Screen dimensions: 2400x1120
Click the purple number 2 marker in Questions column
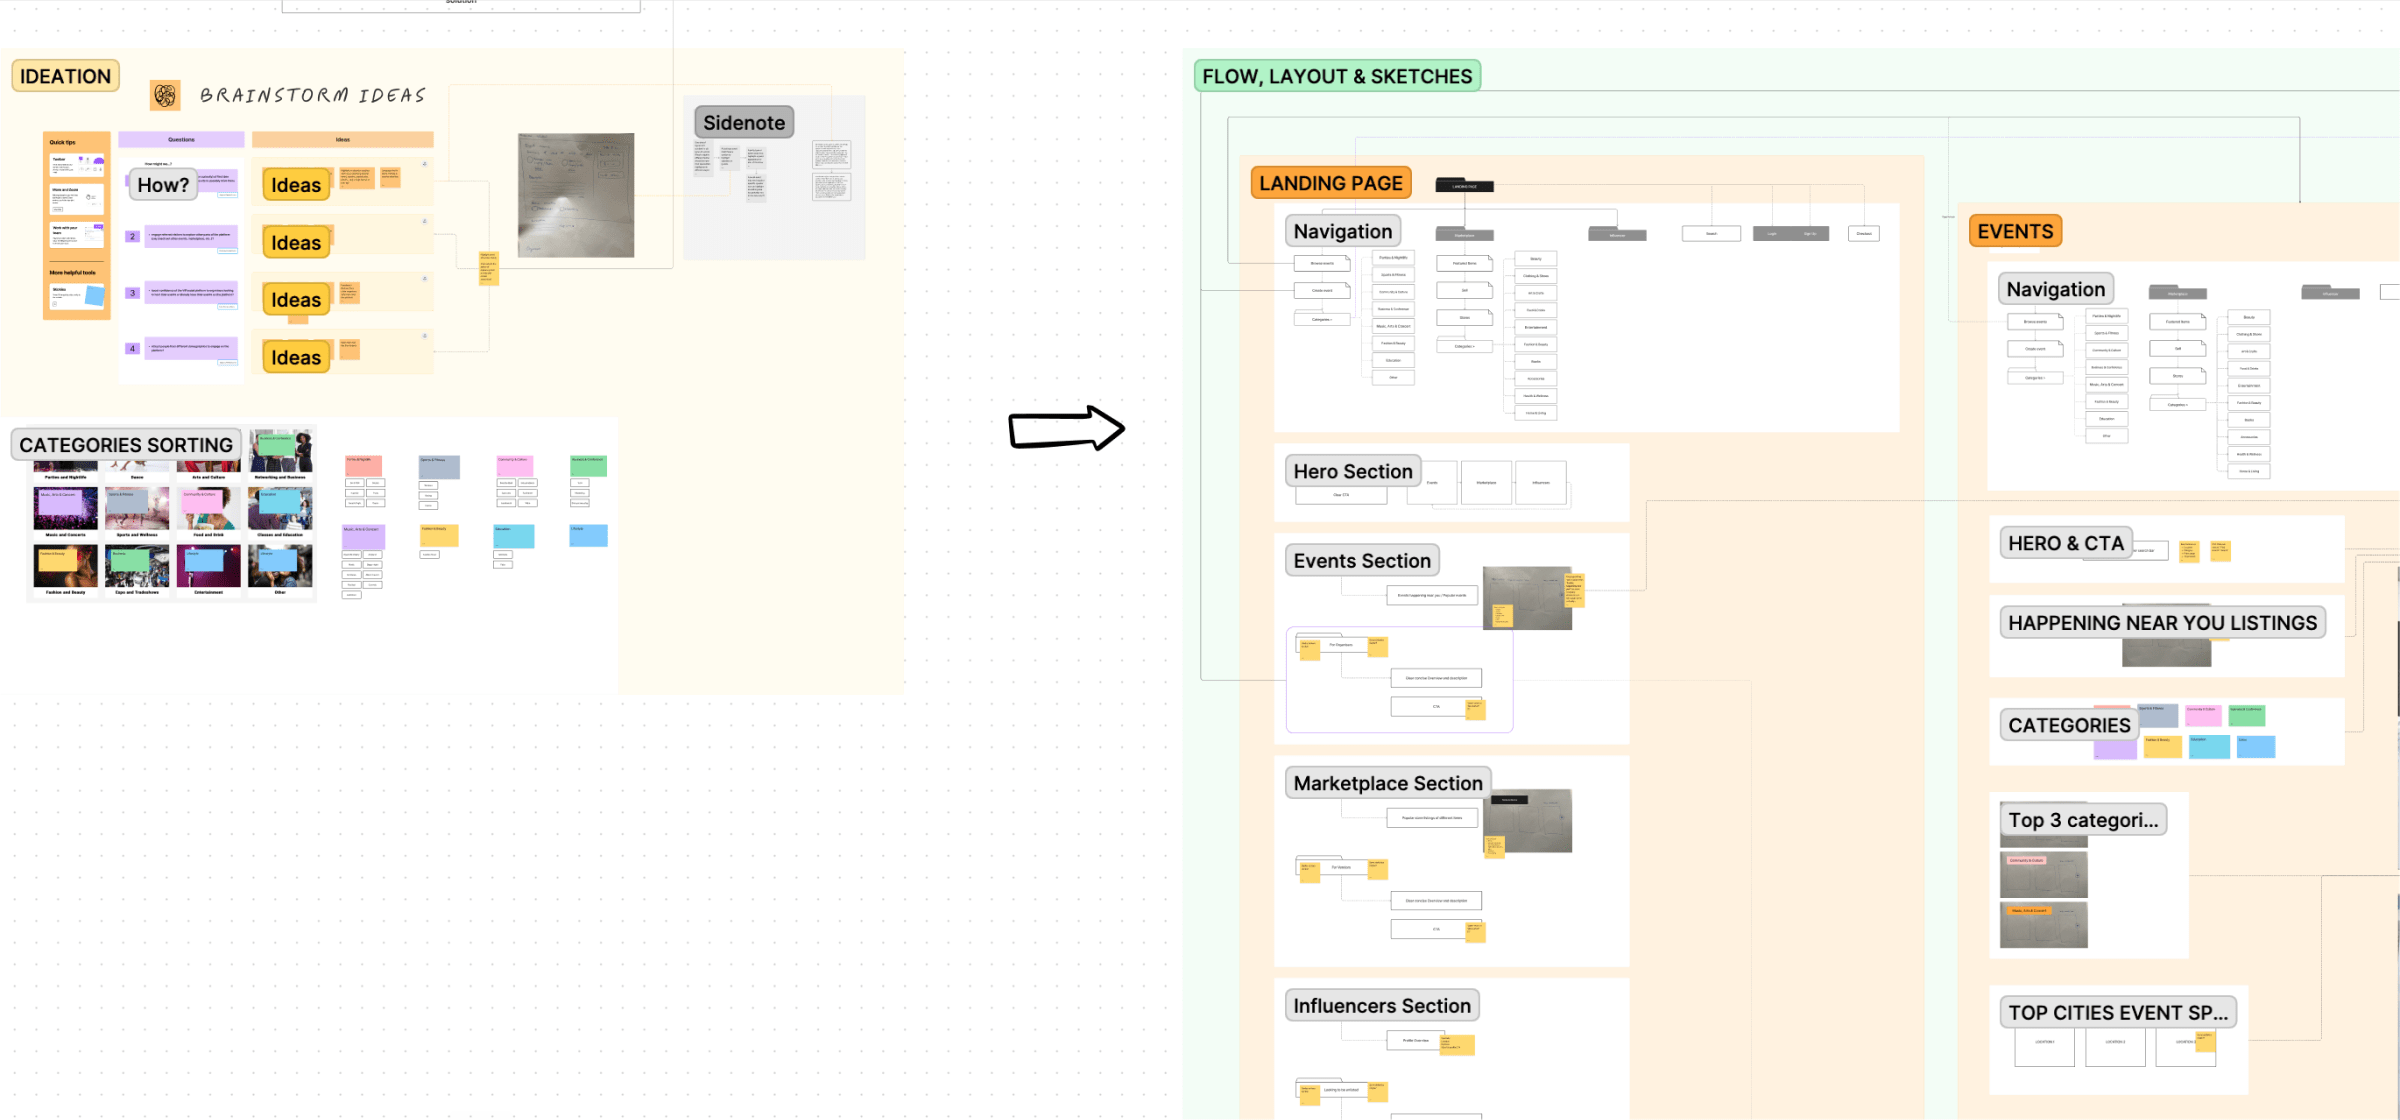(132, 236)
